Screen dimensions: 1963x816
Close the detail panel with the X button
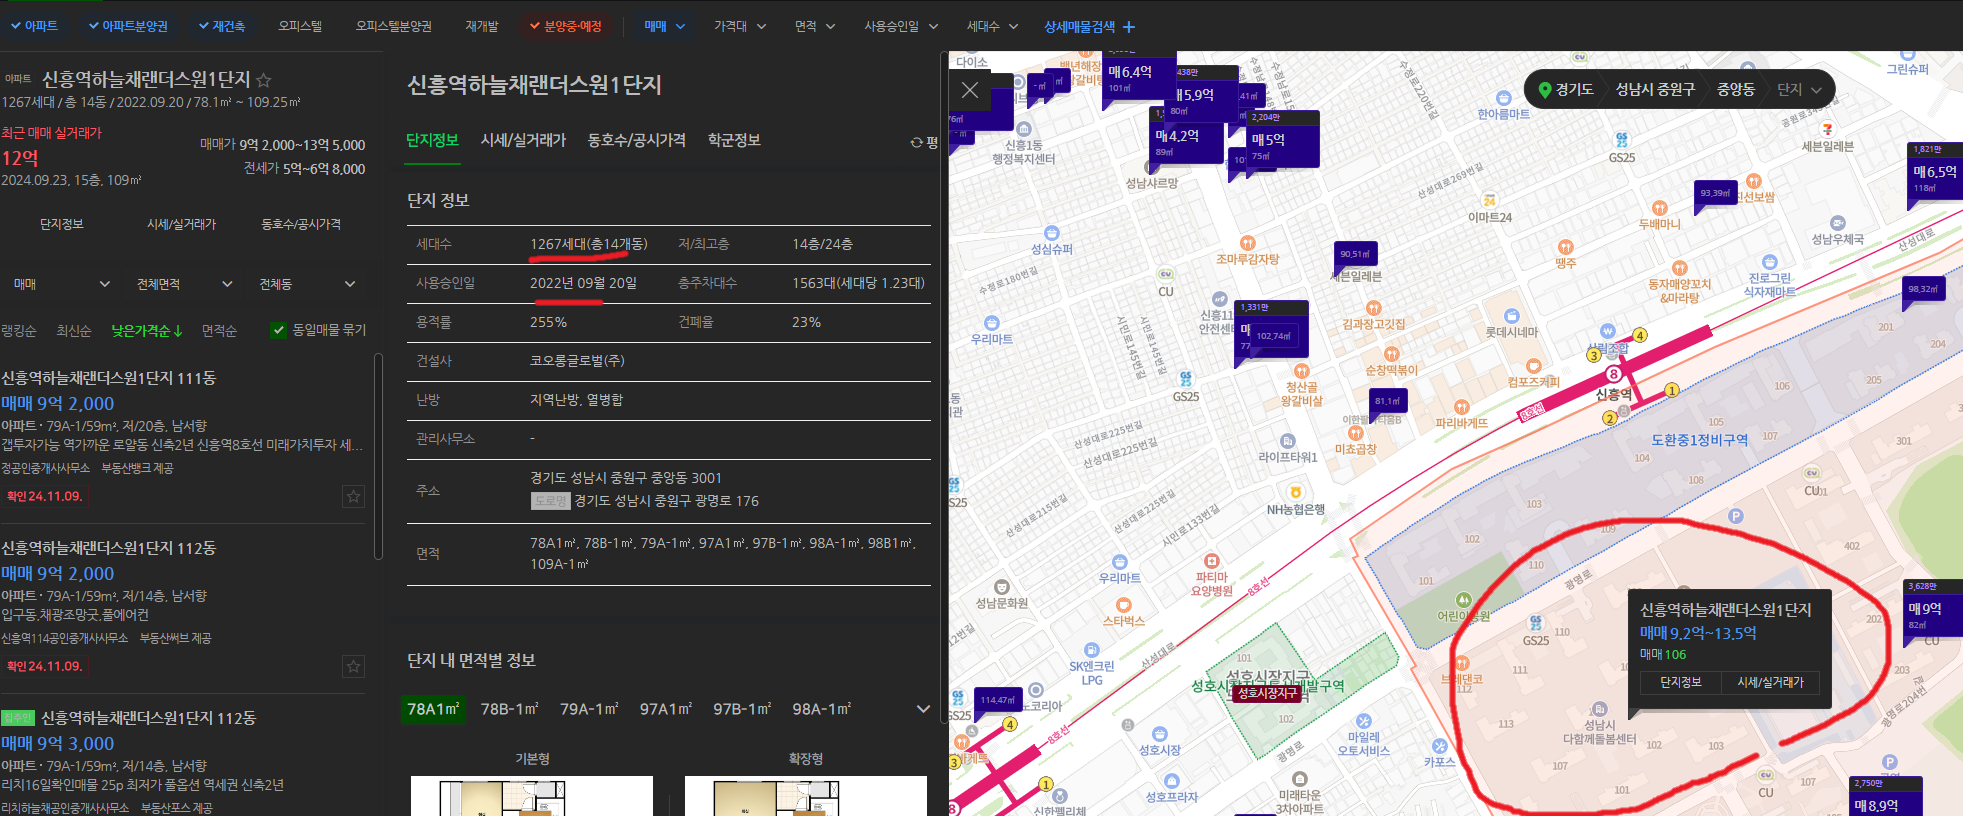970,90
